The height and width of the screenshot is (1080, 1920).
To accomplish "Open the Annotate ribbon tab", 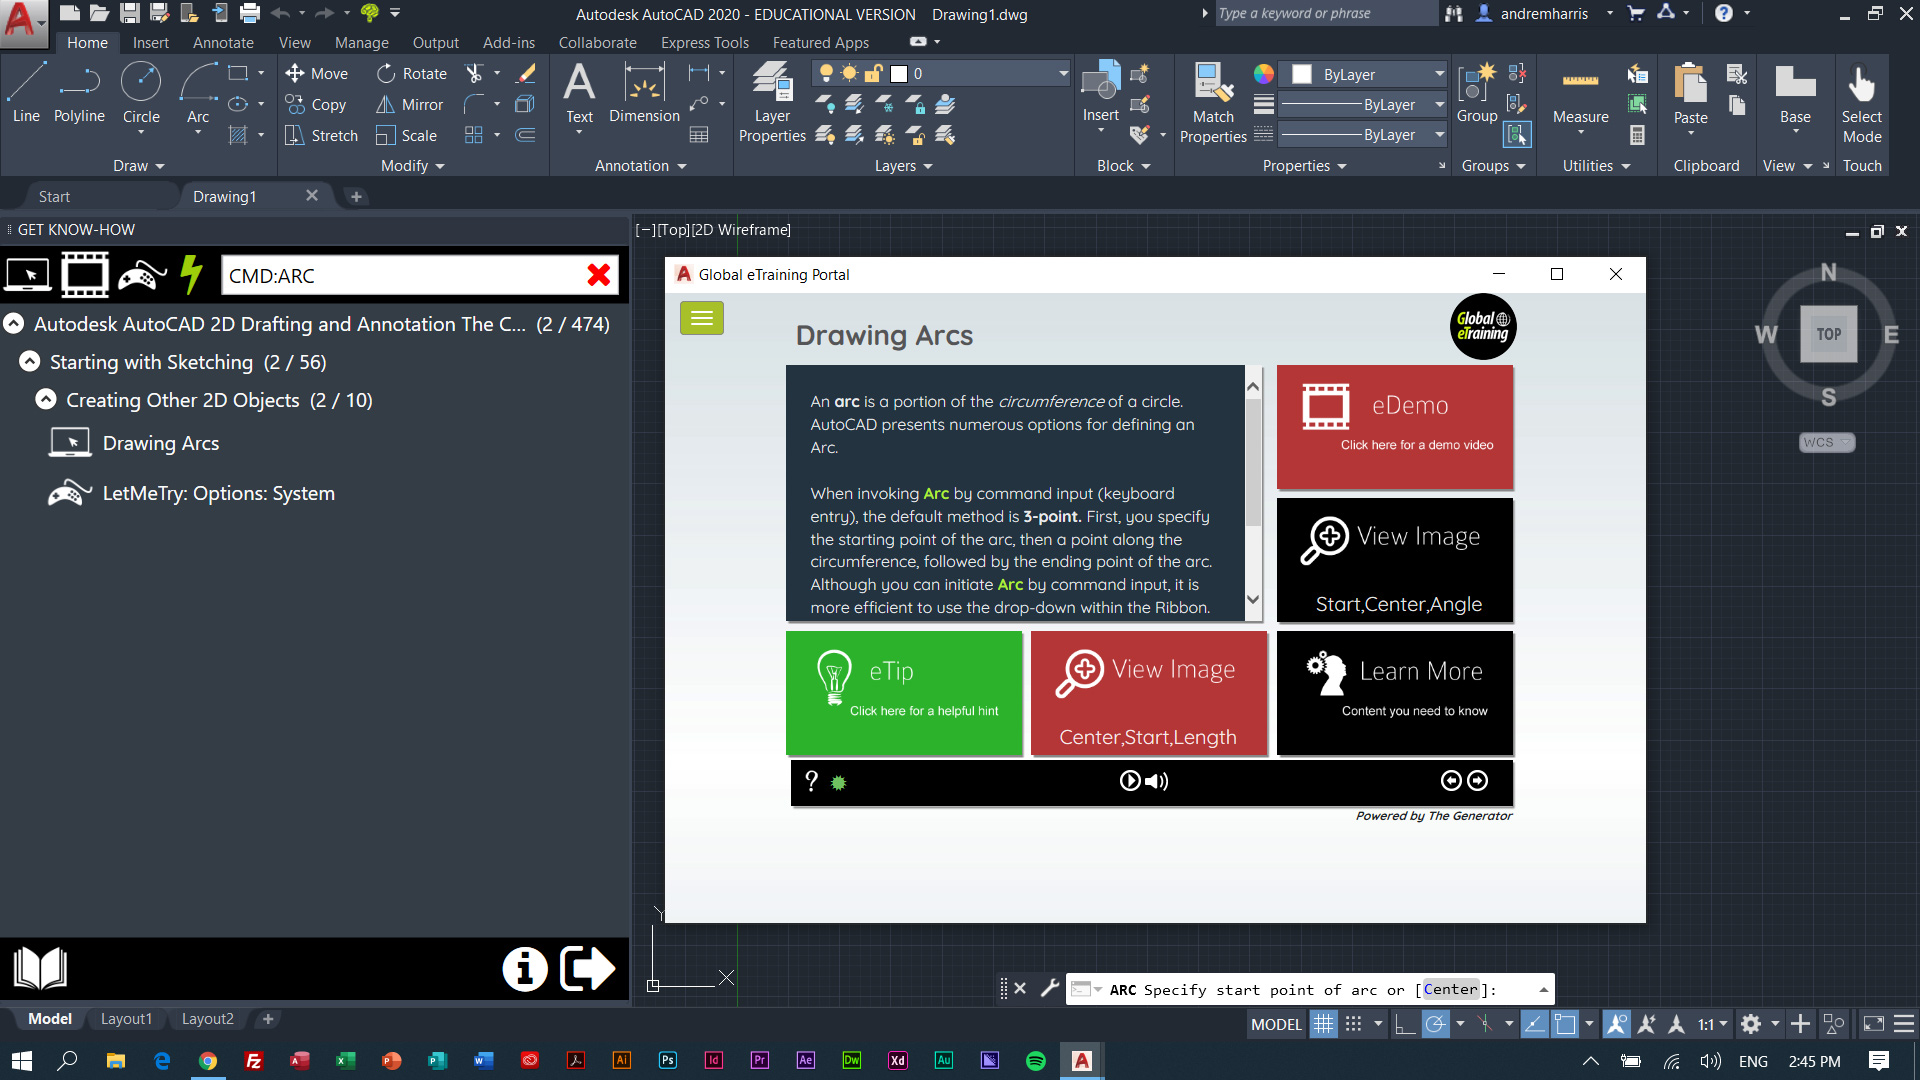I will click(223, 43).
